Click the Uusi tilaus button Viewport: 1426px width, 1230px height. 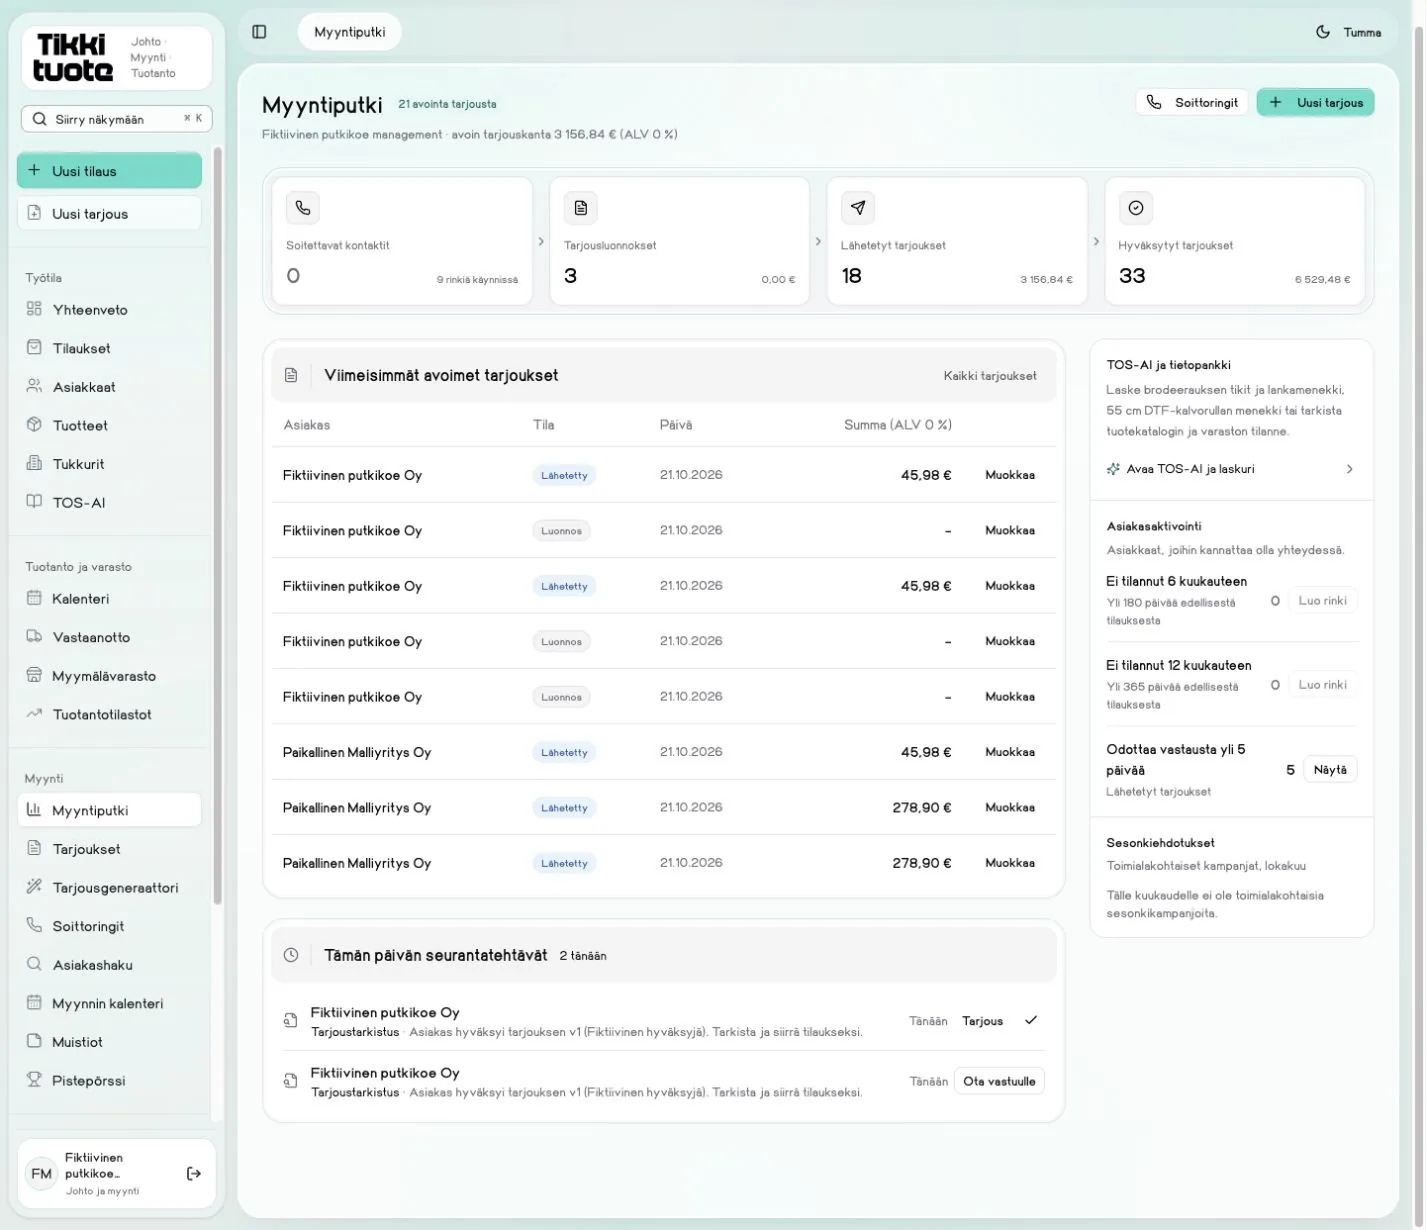pos(109,171)
